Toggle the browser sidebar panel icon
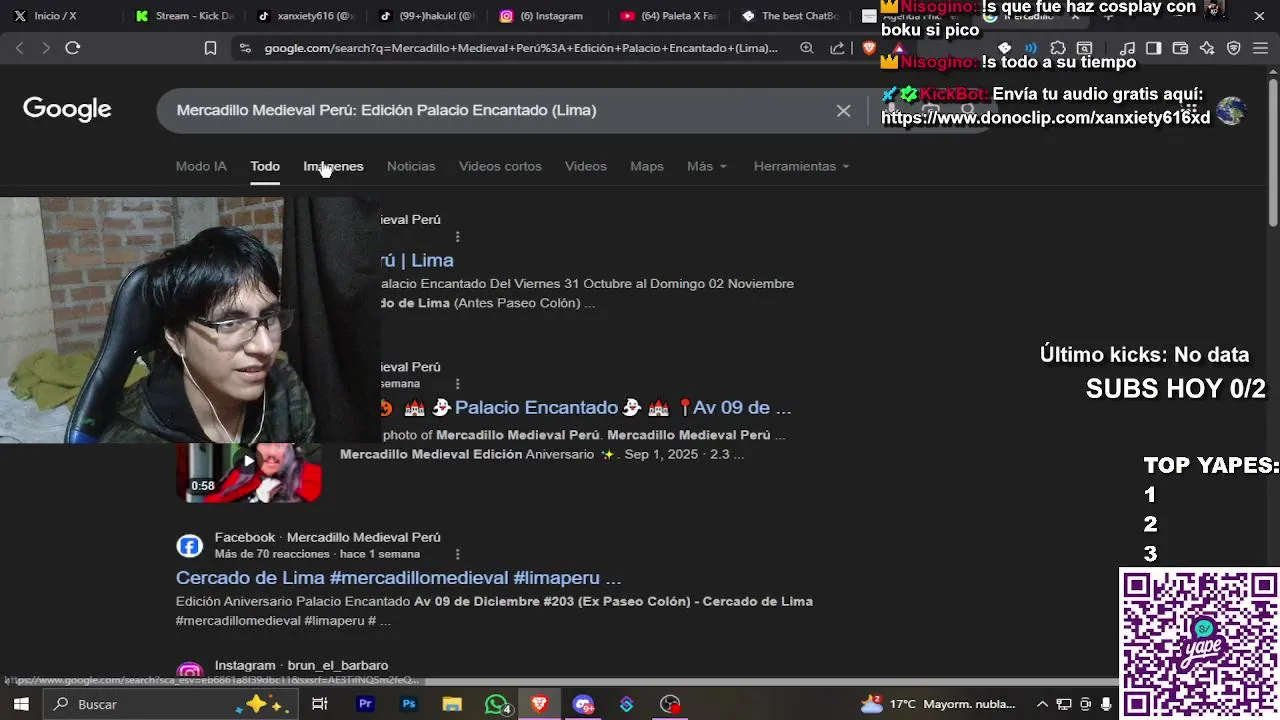The width and height of the screenshot is (1280, 720). tap(1153, 48)
